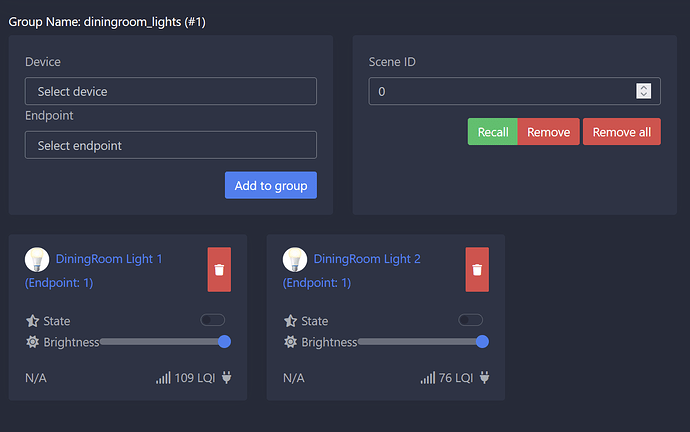This screenshot has height=432, width=690.
Task: Click brightness gear icon for Light 1
Action: pos(32,342)
